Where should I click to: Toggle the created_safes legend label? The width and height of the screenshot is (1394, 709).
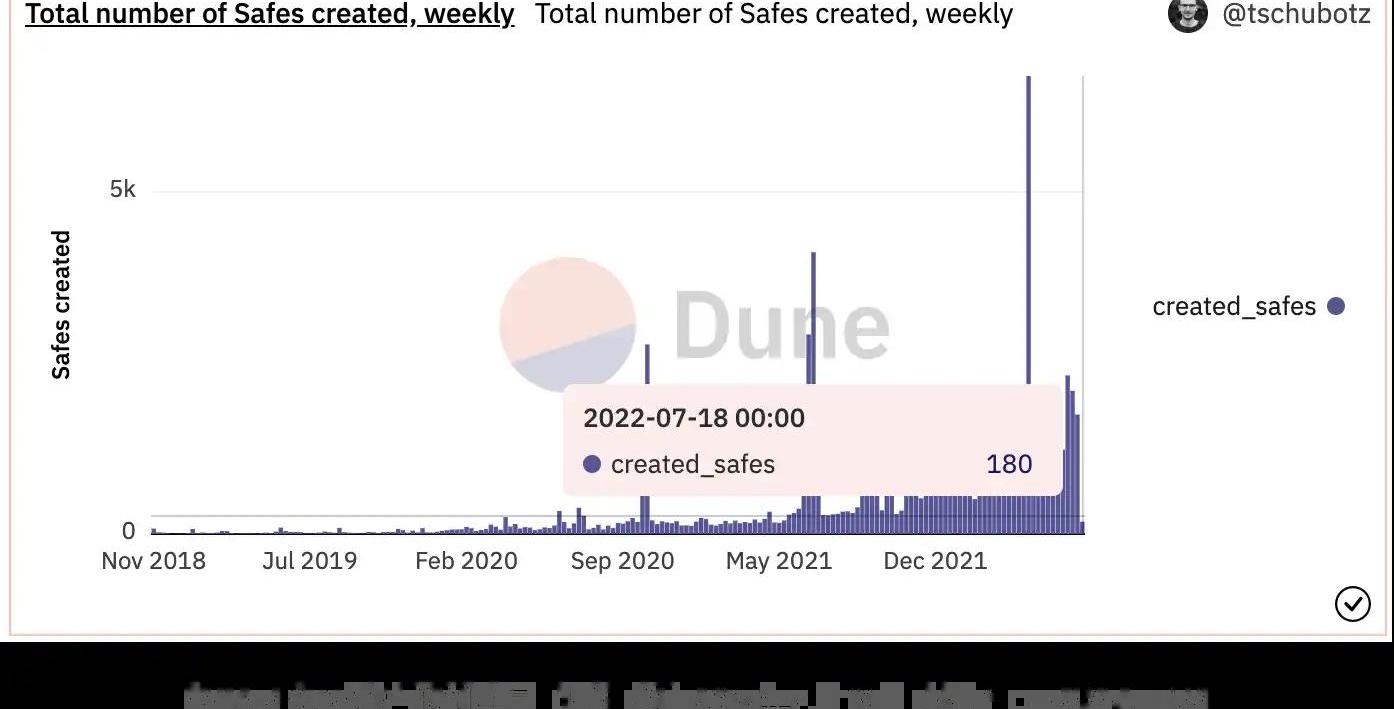(x=1233, y=306)
